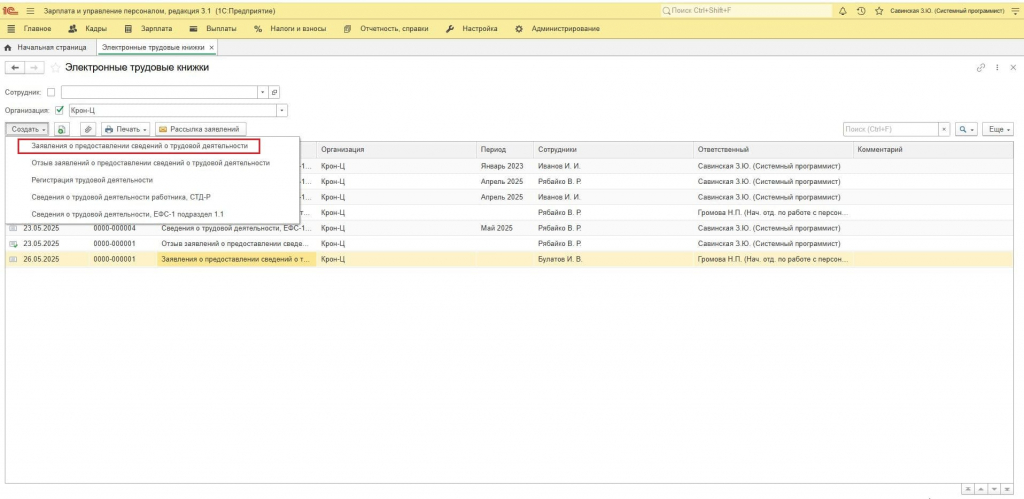The image size is (1024, 499).
Task: Go back with the left arrow
Action: tap(14, 67)
